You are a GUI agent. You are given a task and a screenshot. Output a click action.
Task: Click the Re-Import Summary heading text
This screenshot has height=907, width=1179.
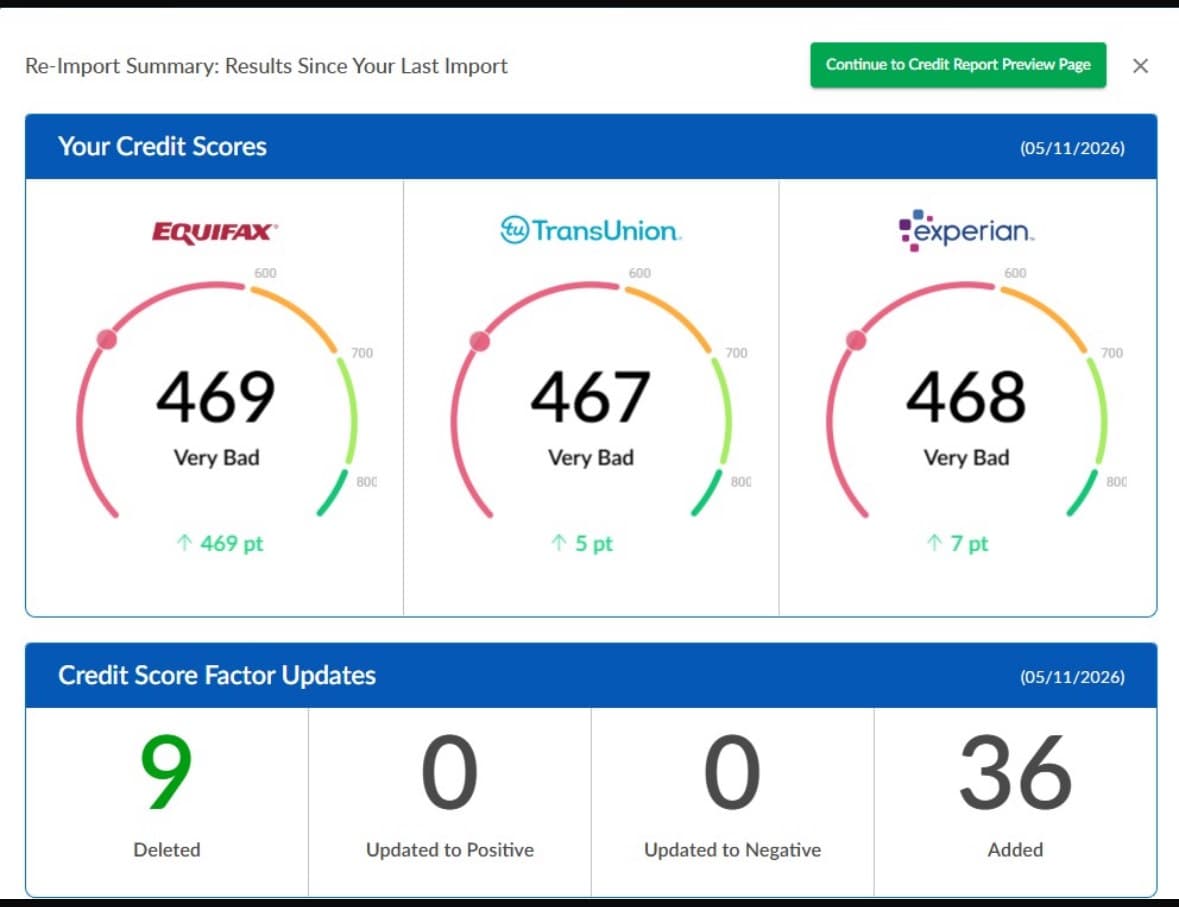click(x=266, y=66)
